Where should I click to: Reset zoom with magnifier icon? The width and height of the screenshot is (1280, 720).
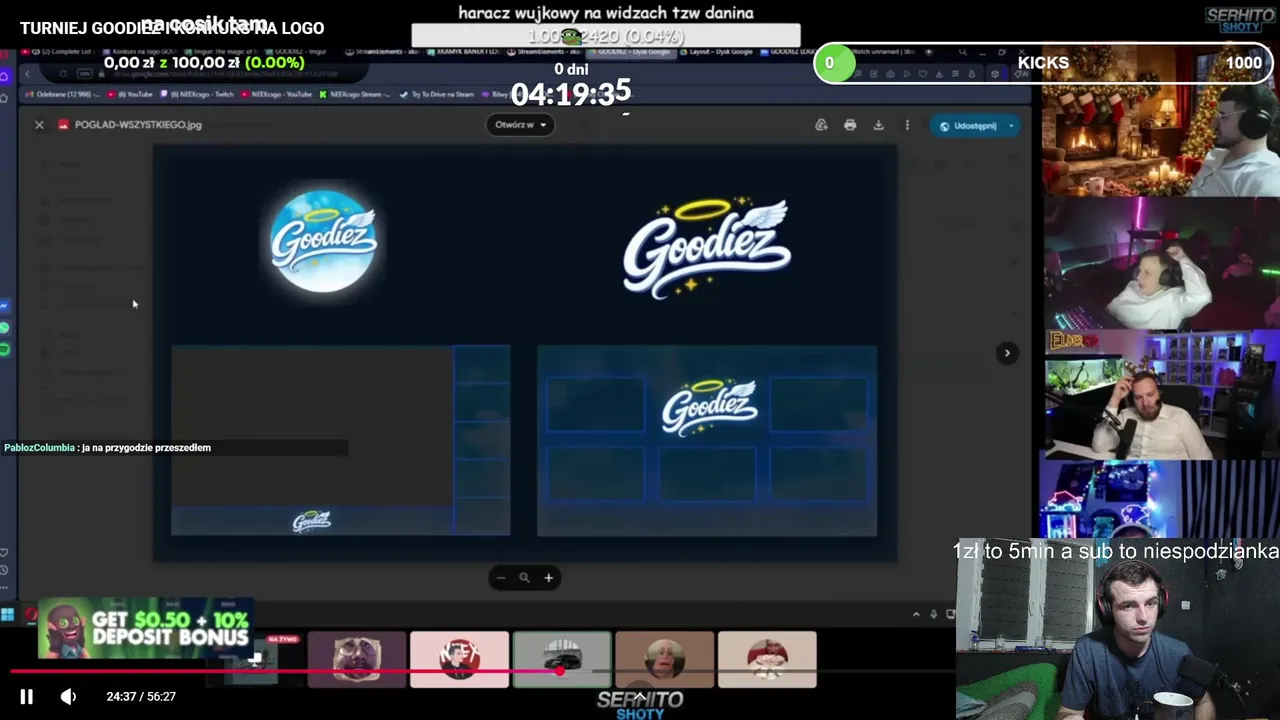524,578
